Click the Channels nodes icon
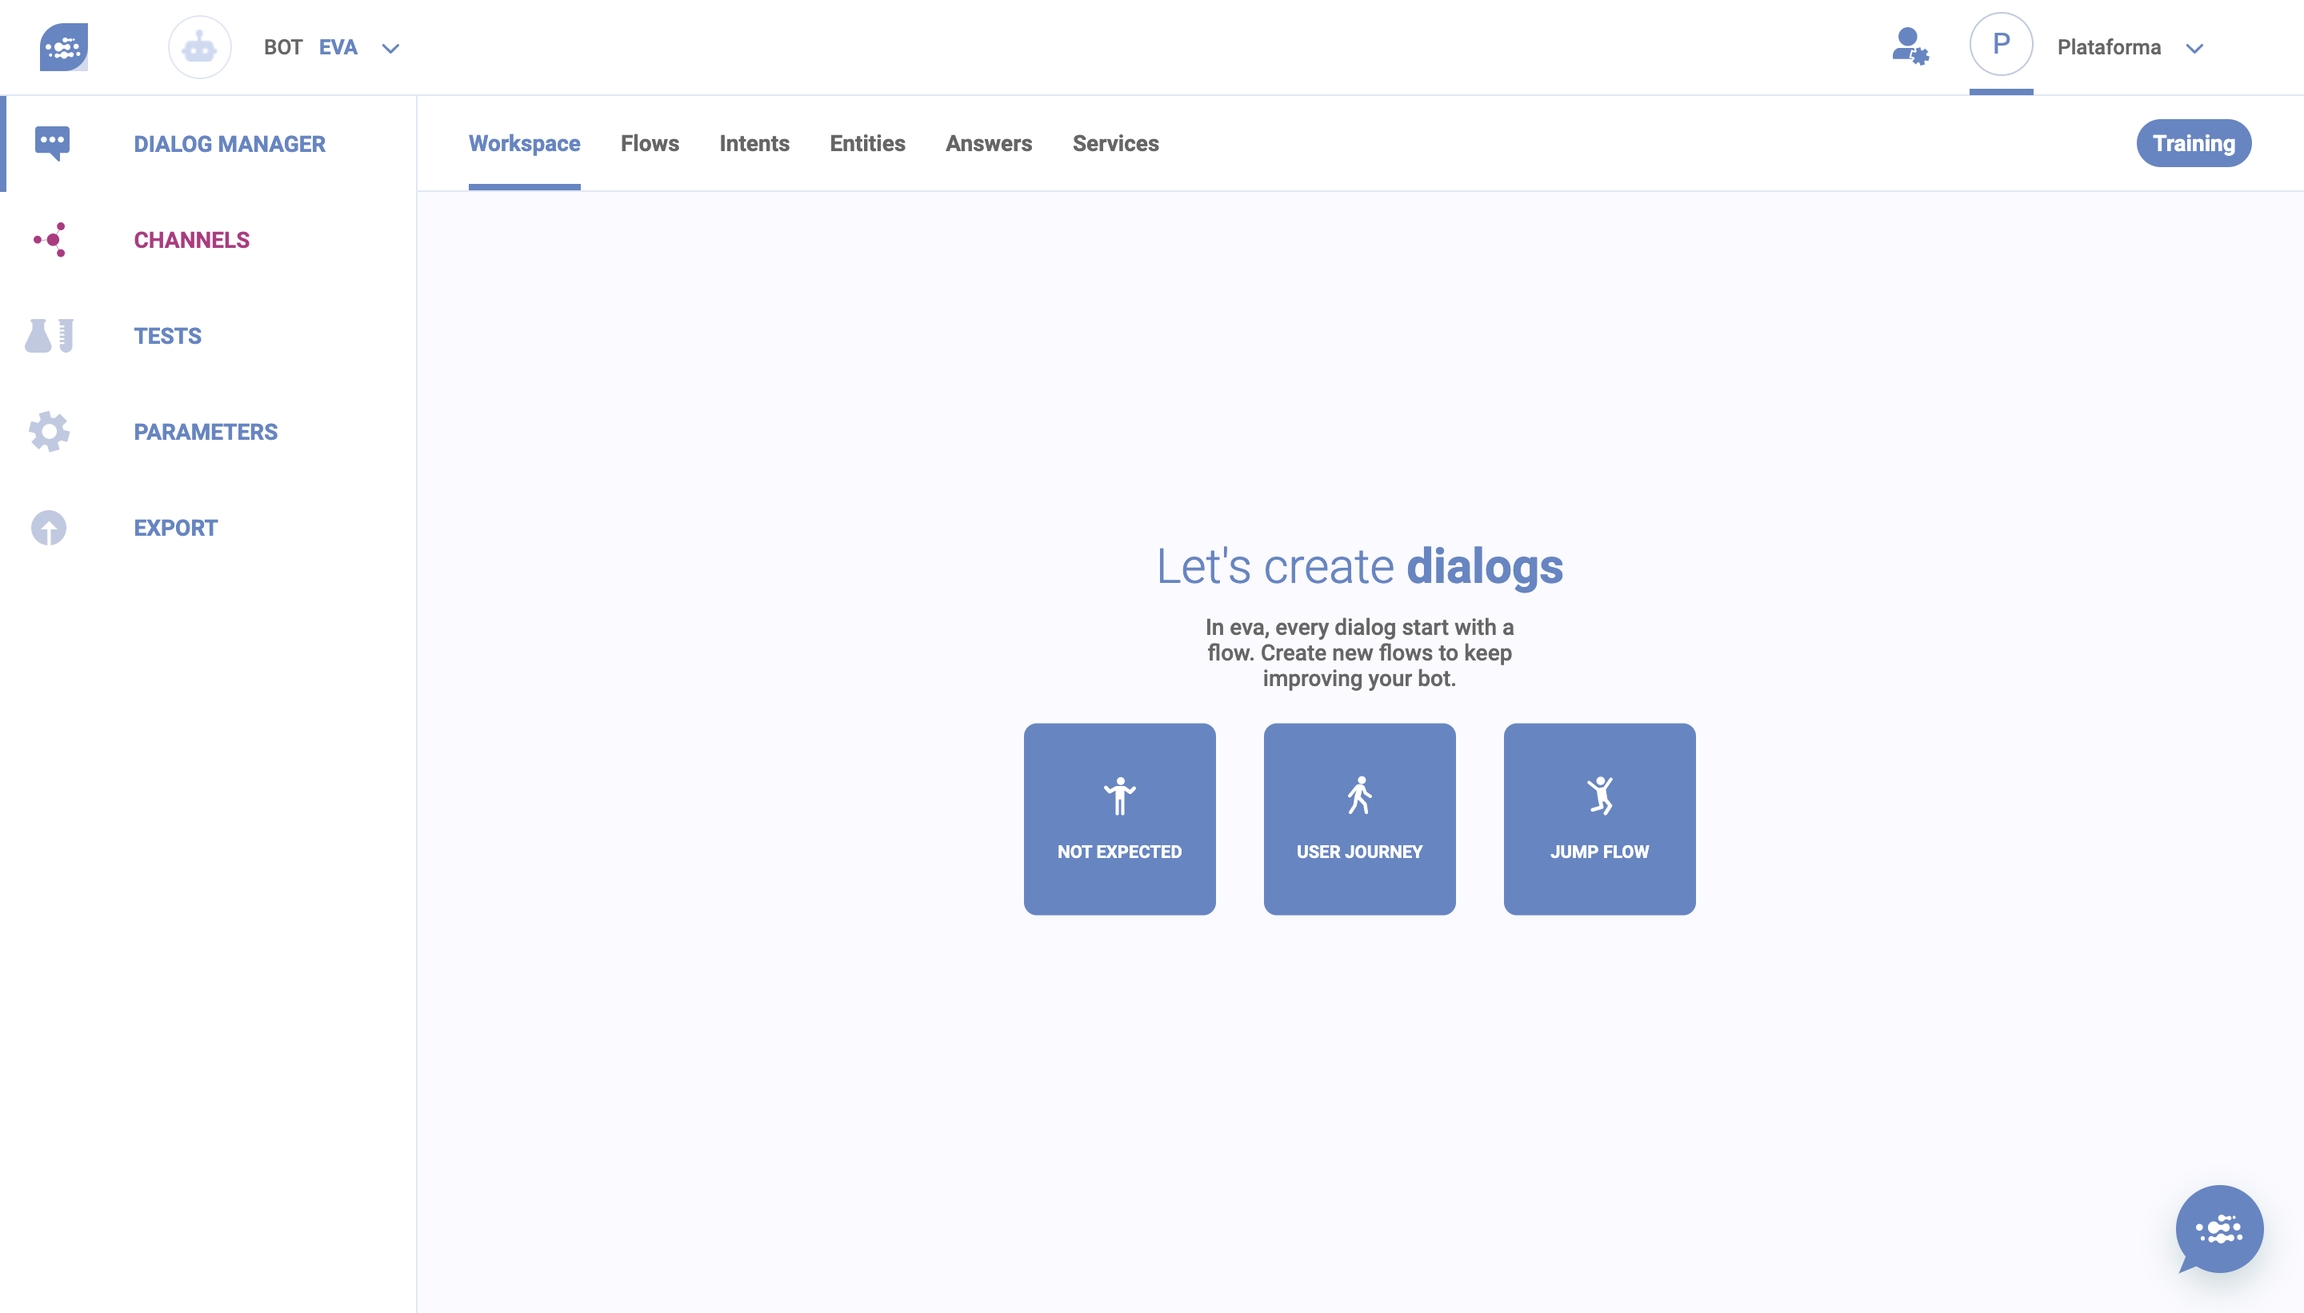The image size is (2304, 1313). click(50, 240)
